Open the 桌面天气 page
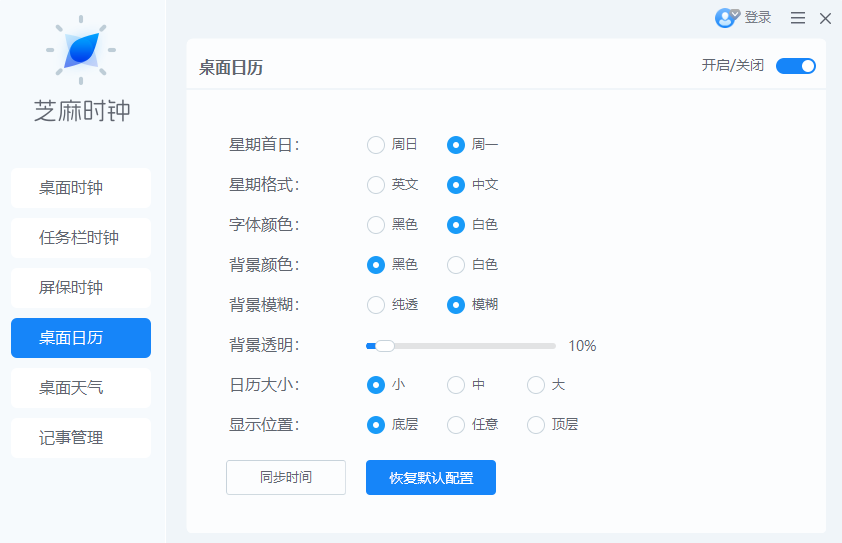This screenshot has width=842, height=543. point(81,388)
